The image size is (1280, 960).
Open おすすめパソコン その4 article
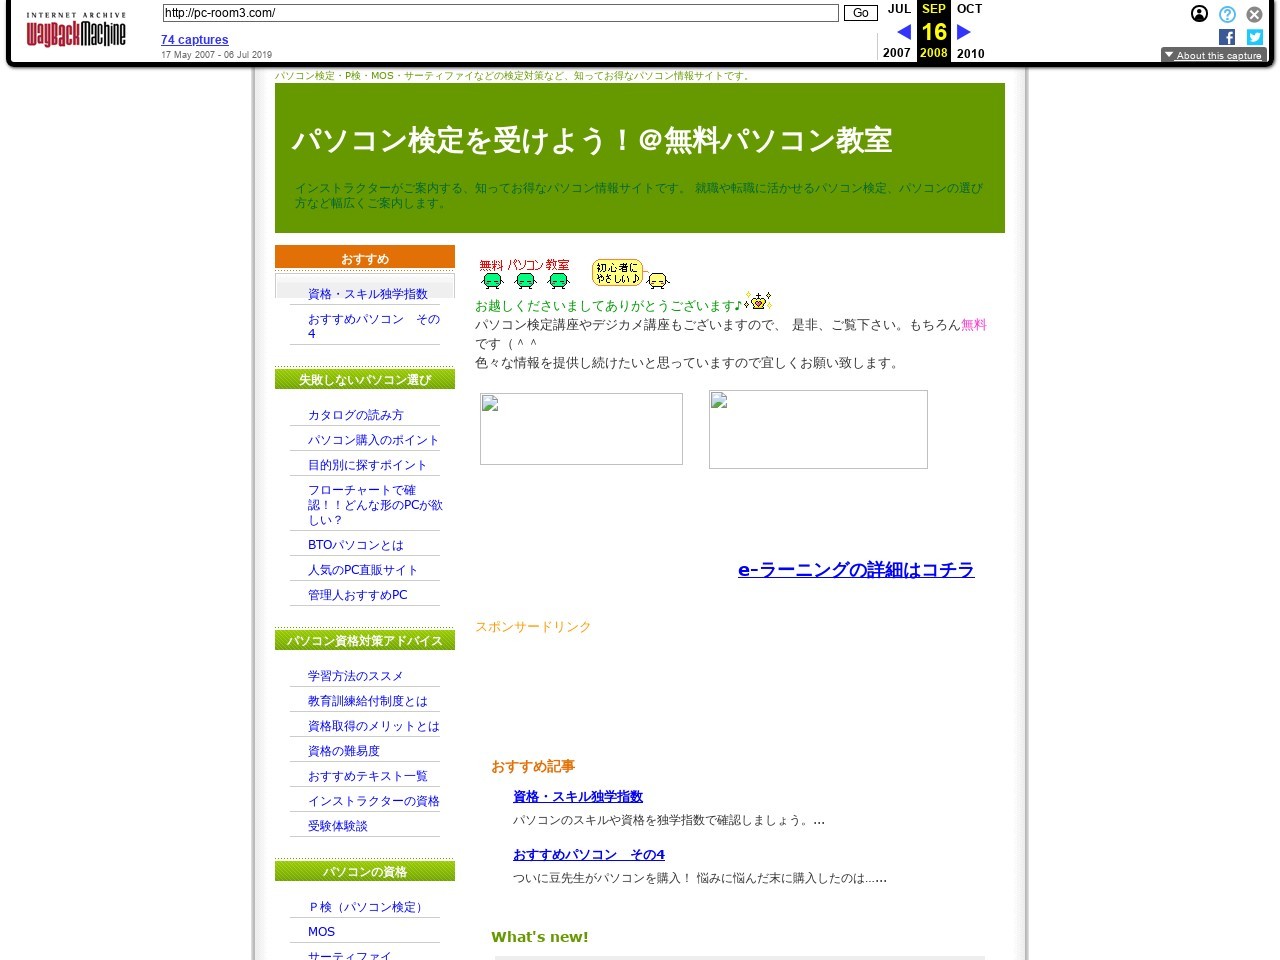(x=589, y=854)
